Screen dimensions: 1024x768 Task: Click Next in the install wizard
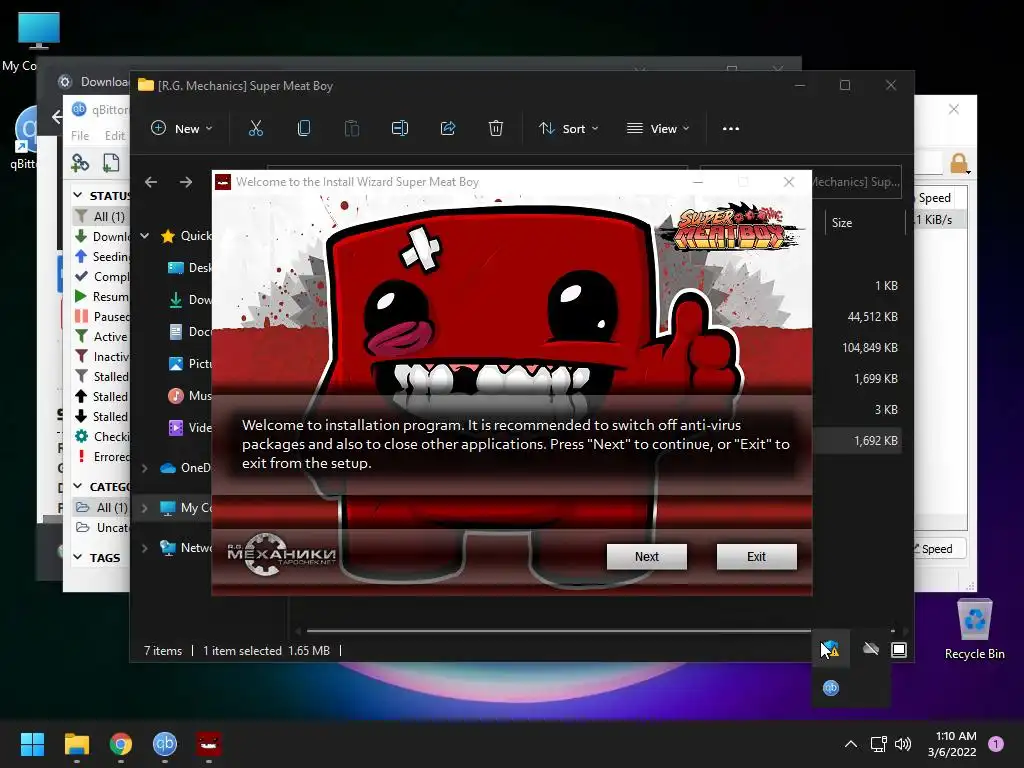(x=646, y=556)
